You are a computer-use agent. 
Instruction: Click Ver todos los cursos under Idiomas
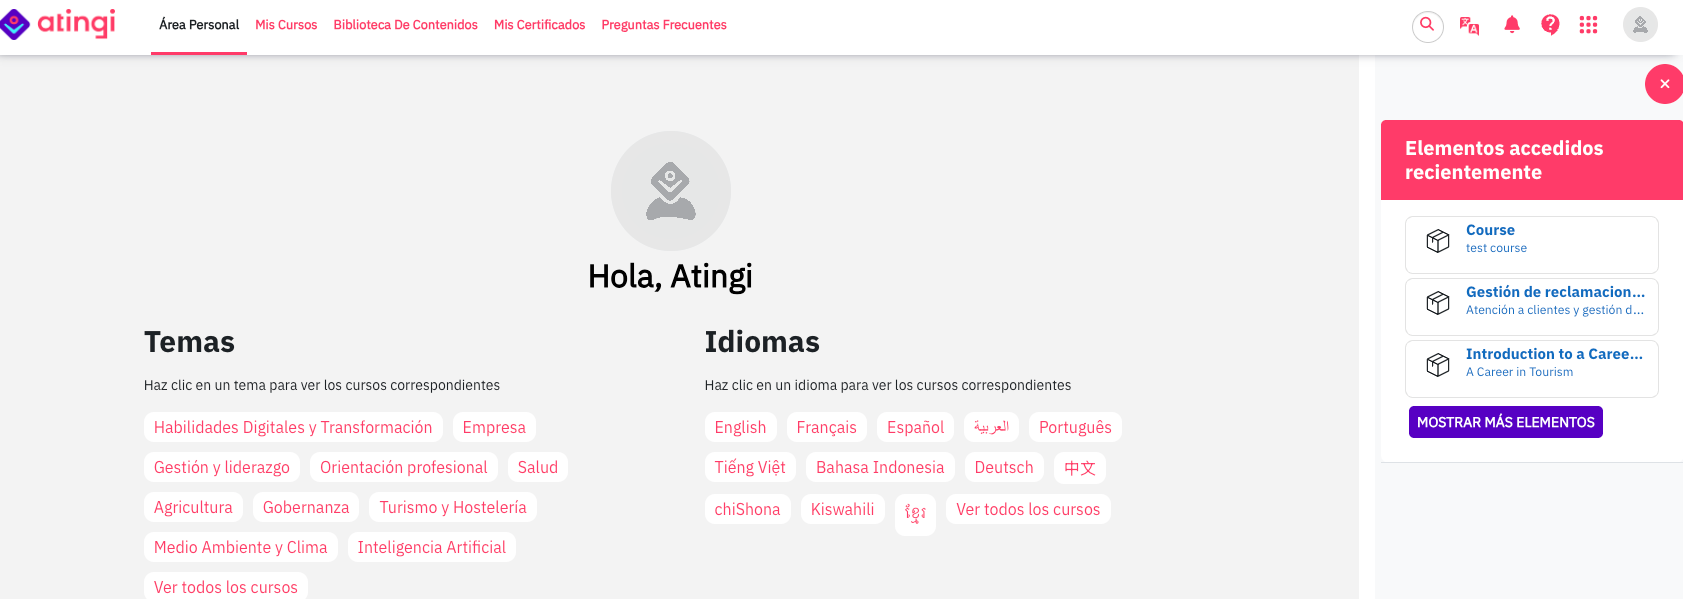[x=1028, y=509]
